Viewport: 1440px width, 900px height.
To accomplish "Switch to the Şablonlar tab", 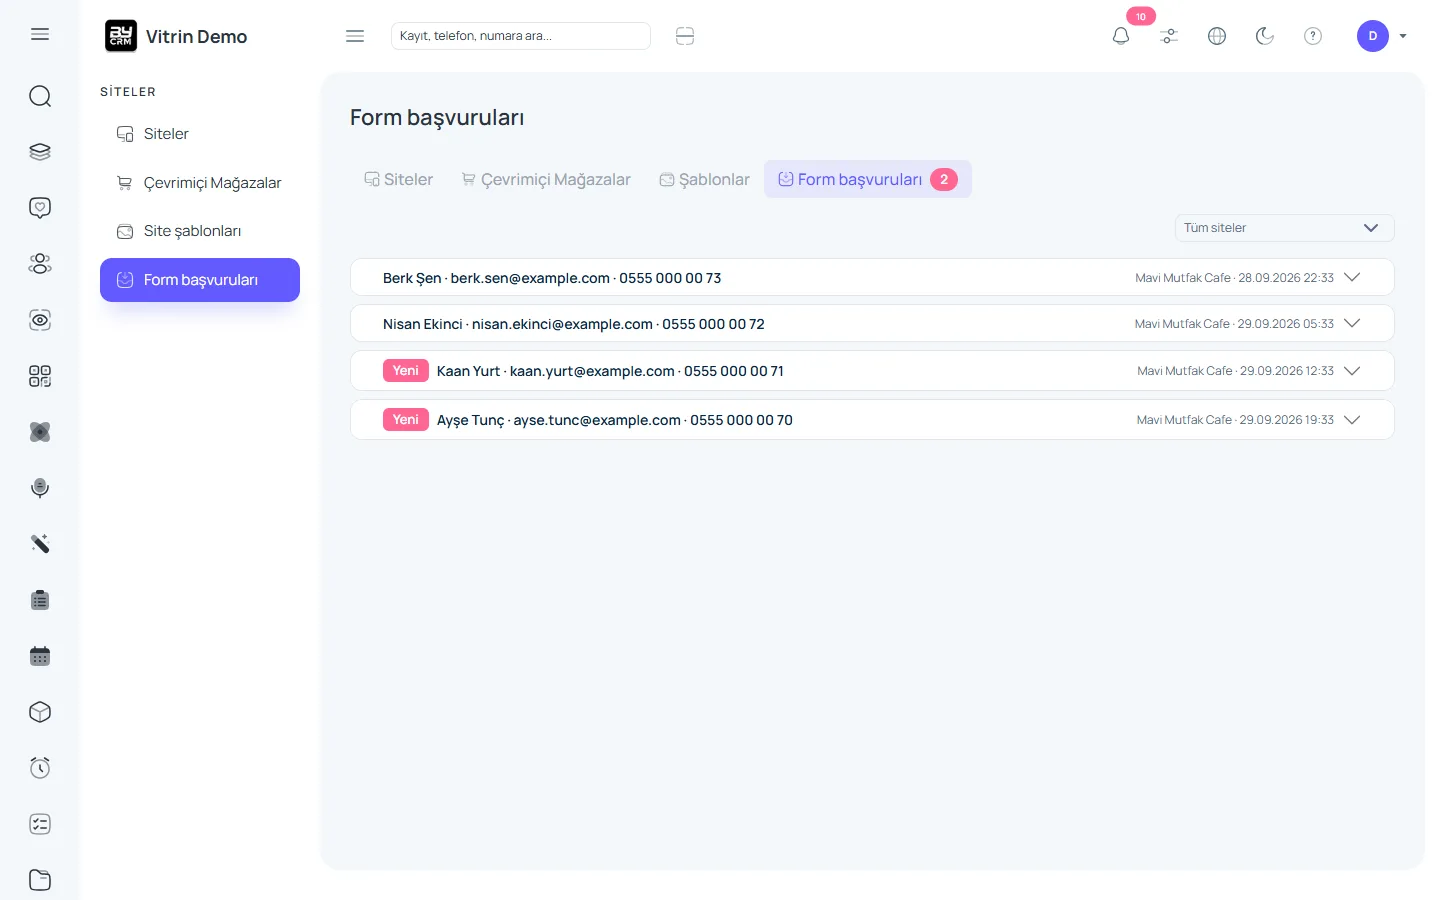I will [704, 180].
